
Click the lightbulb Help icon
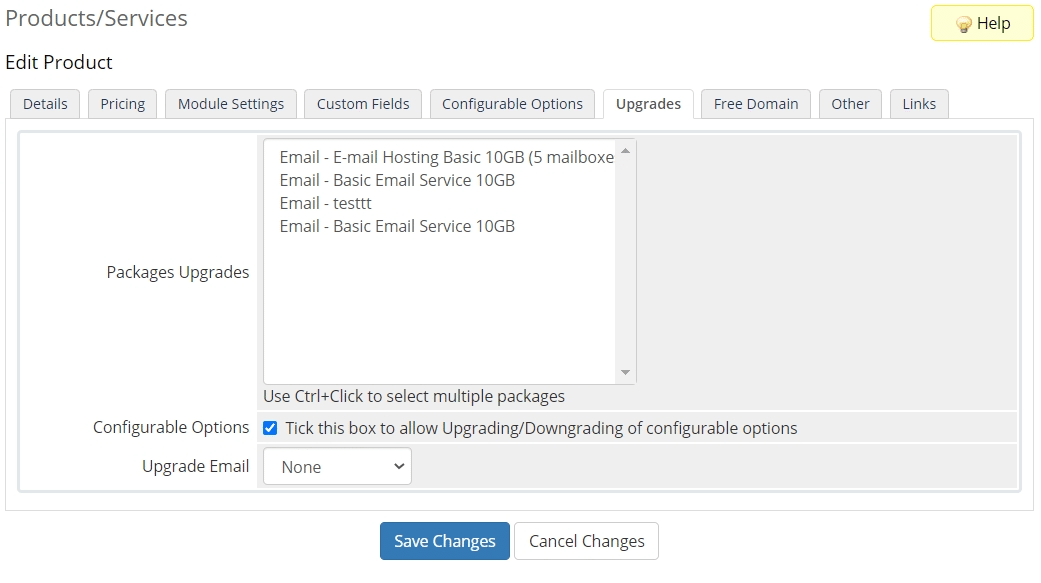coord(964,24)
